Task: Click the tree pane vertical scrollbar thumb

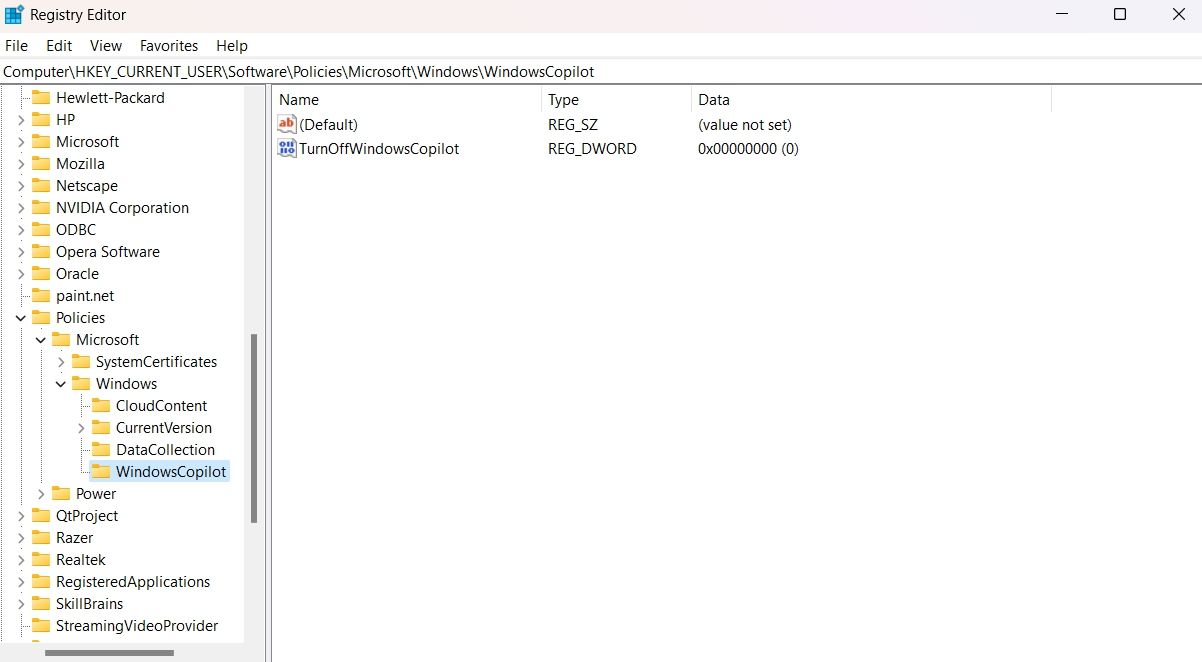Action: (x=254, y=428)
